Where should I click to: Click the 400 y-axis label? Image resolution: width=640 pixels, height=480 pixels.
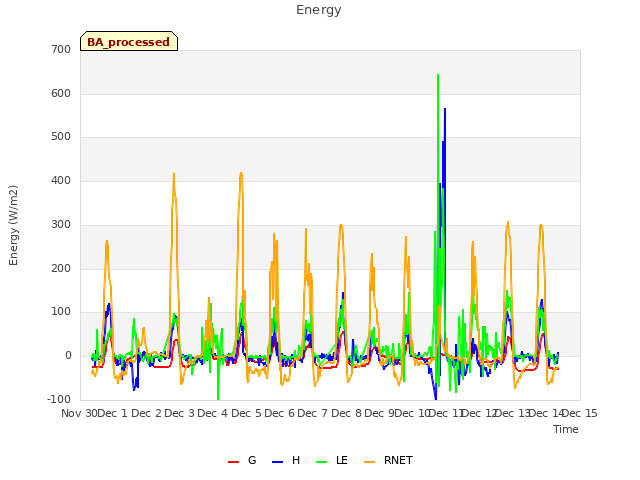(61, 180)
